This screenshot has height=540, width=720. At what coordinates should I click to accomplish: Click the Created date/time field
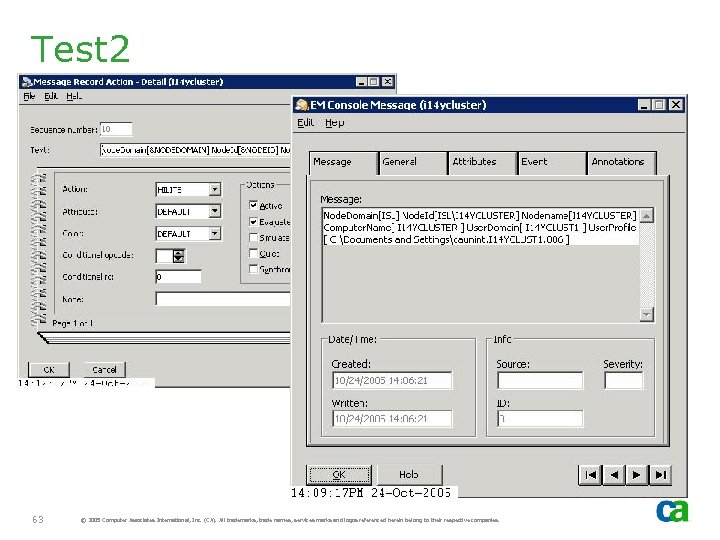(392, 380)
